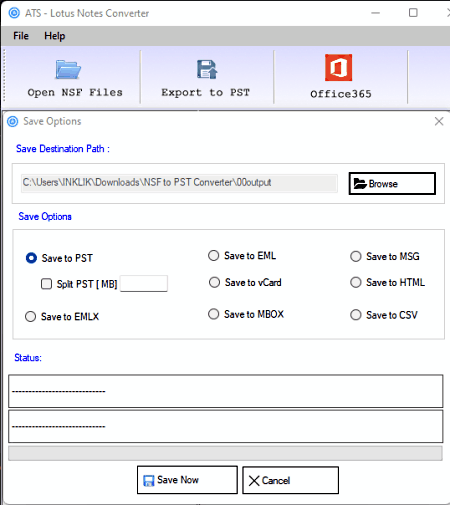Click the Browse button for destination
Image resolution: width=450 pixels, height=505 pixels.
pyautogui.click(x=392, y=183)
